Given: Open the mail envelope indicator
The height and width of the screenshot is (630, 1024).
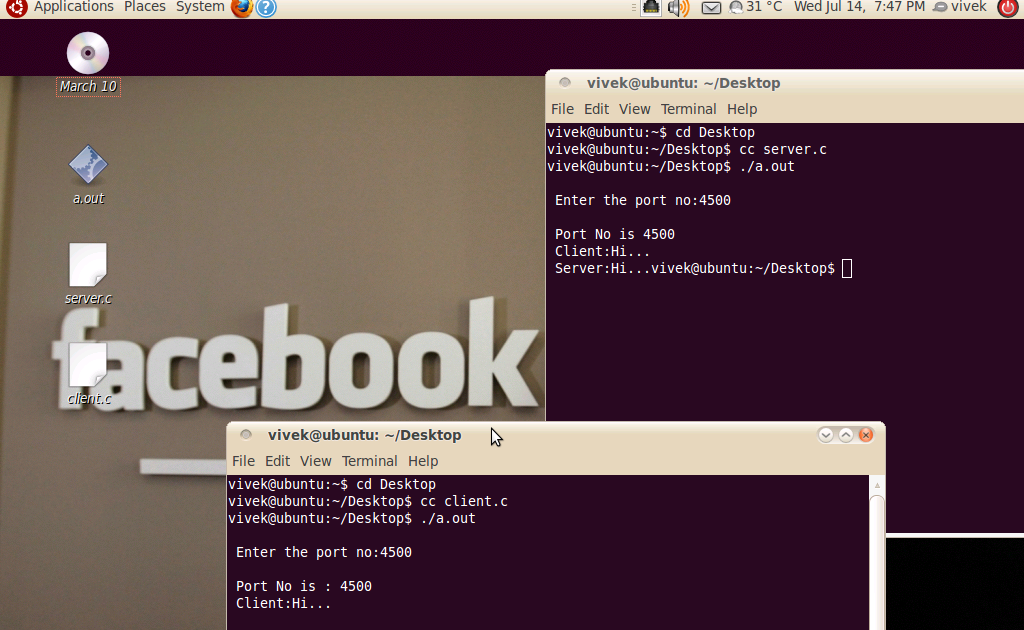Looking at the screenshot, I should pos(711,8).
